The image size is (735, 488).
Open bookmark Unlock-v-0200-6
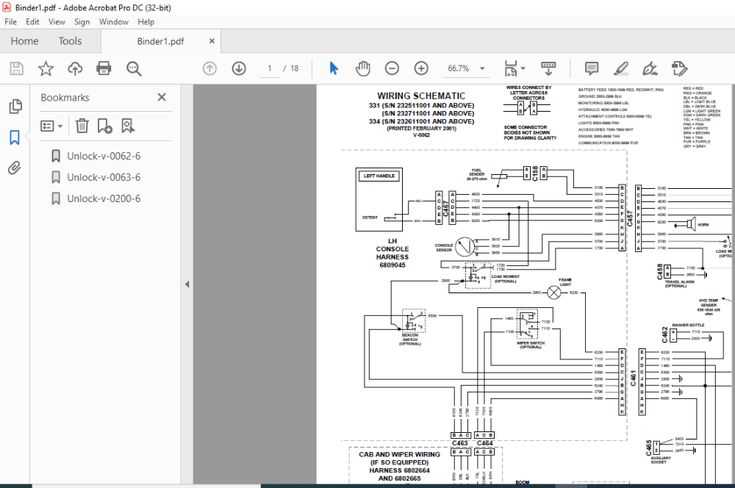pyautogui.click(x=104, y=198)
